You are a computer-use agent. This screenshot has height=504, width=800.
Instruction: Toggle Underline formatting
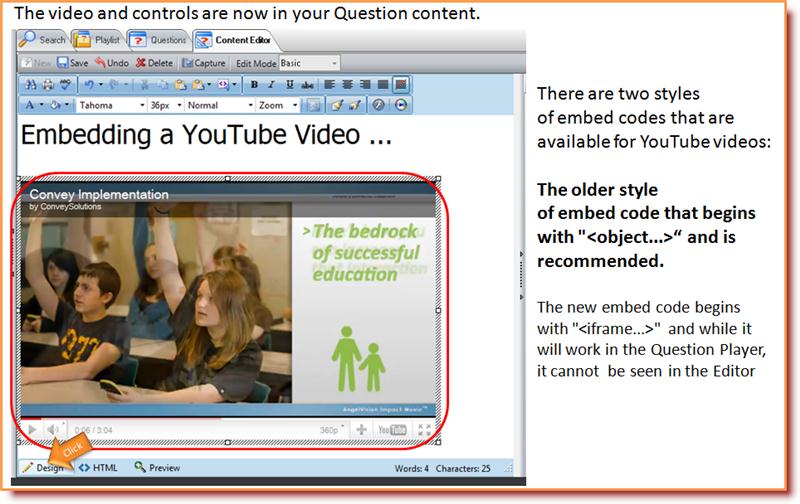click(x=290, y=85)
